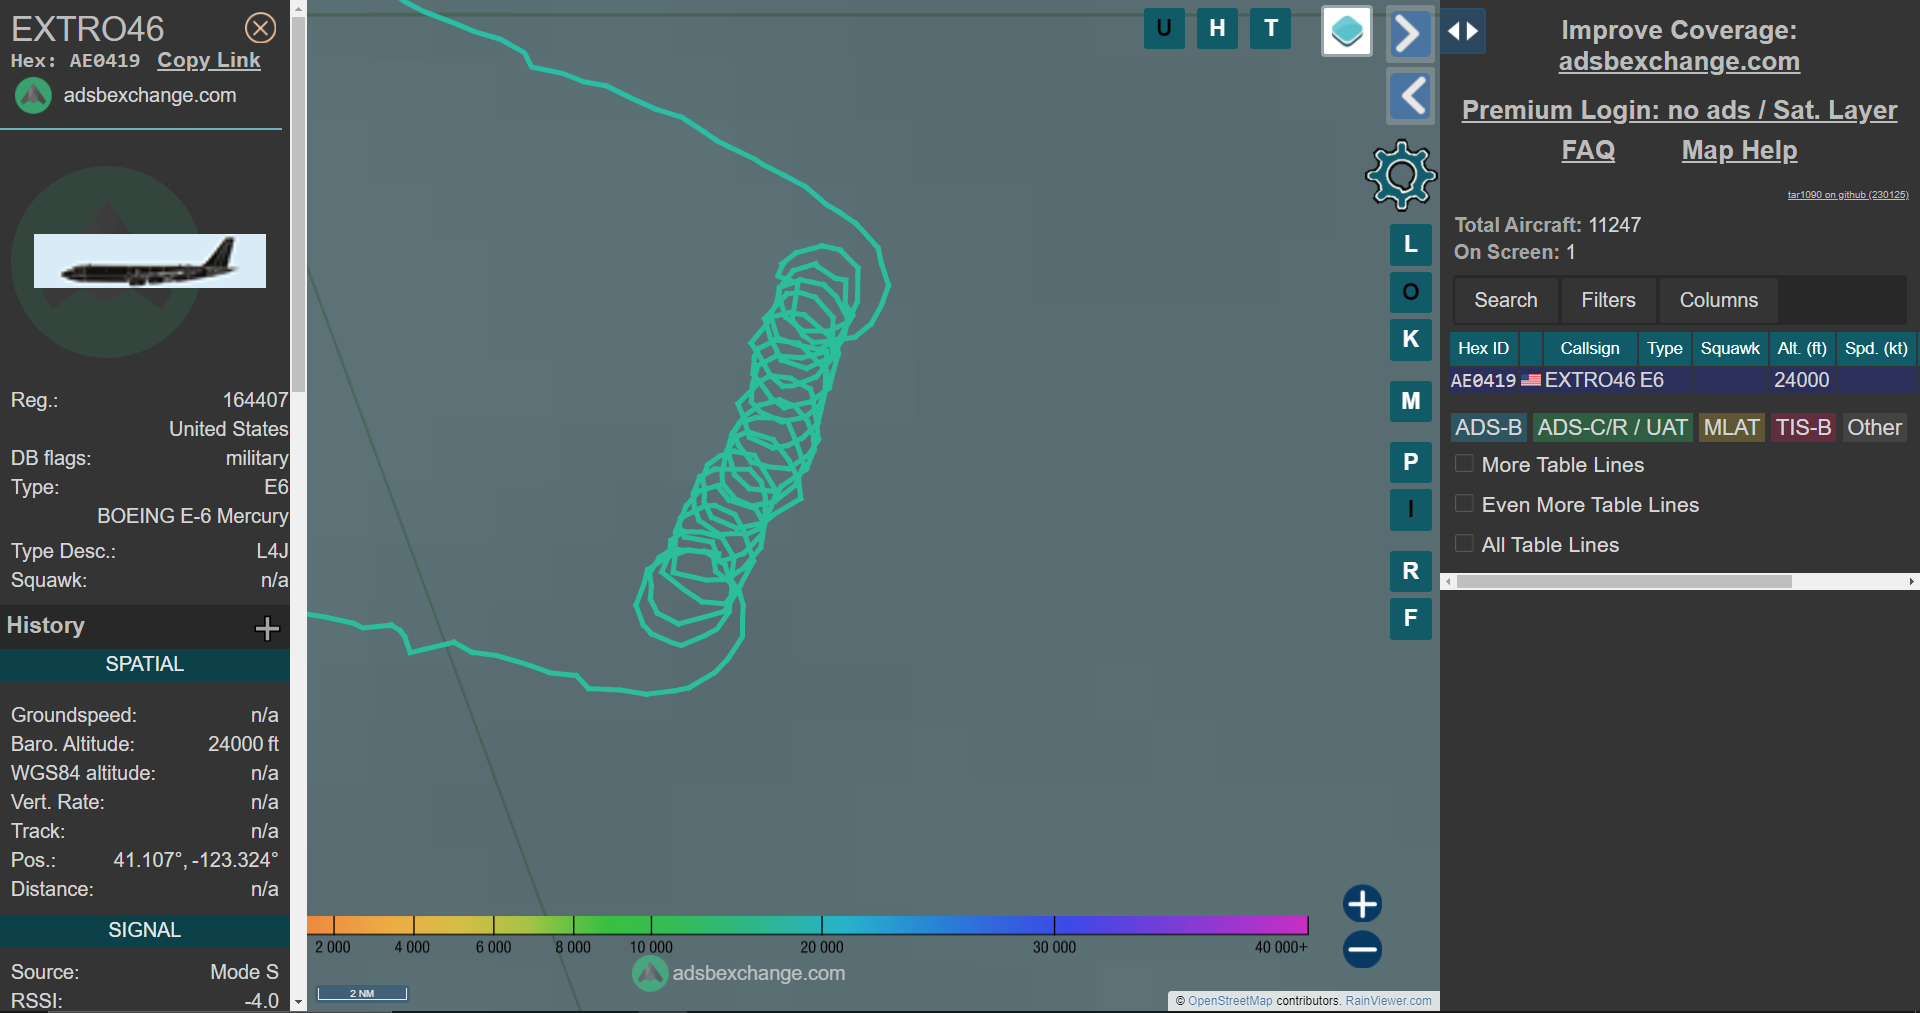
Task: Click 10 000 on altitude color legend
Action: point(651,947)
